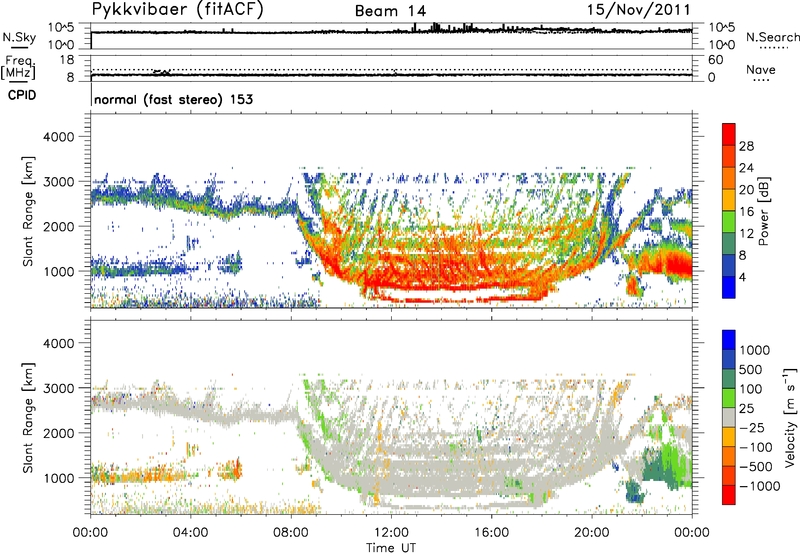Click the noise spike cluster near 14:00 in N.Sky plot
Viewport: 800px width, 554px height.
[x=436, y=27]
